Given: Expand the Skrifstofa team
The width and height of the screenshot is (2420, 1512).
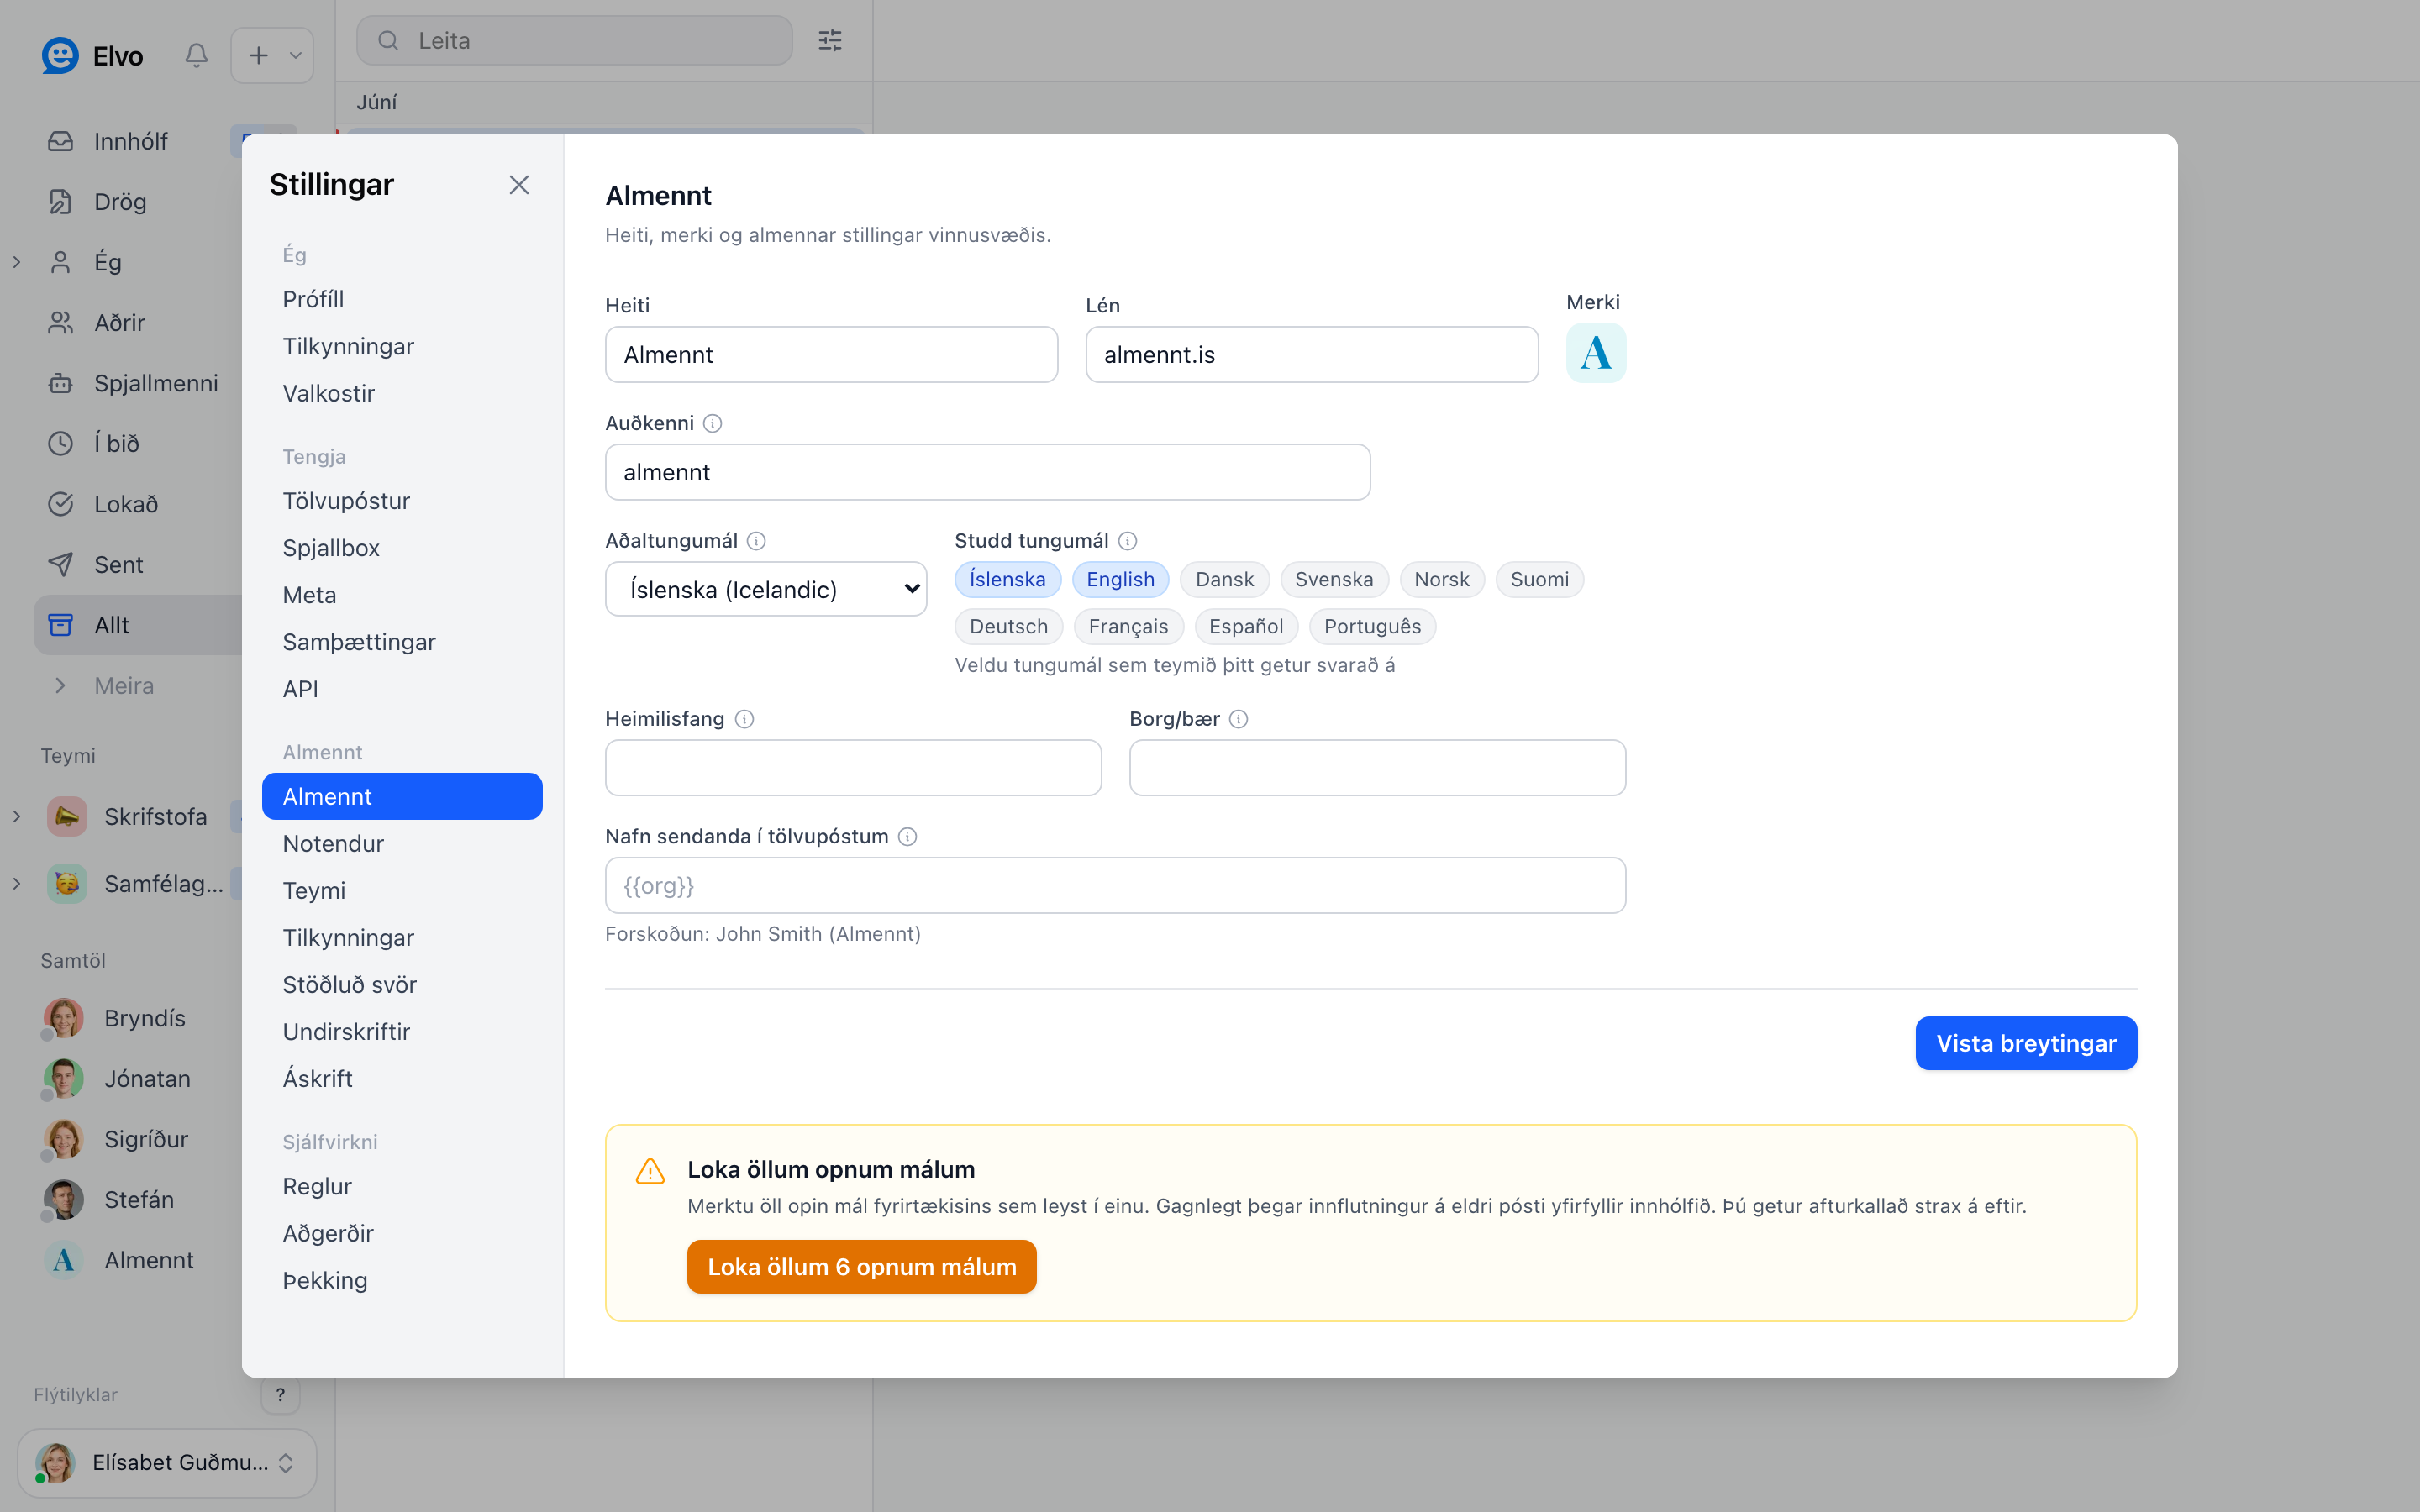Looking at the screenshot, I should pyautogui.click(x=17, y=816).
